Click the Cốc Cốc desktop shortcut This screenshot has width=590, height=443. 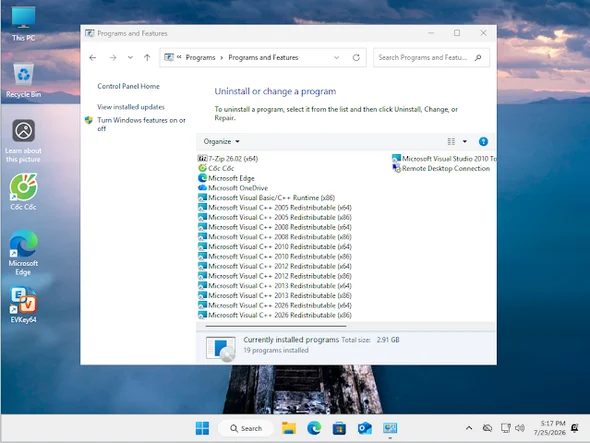(x=23, y=192)
